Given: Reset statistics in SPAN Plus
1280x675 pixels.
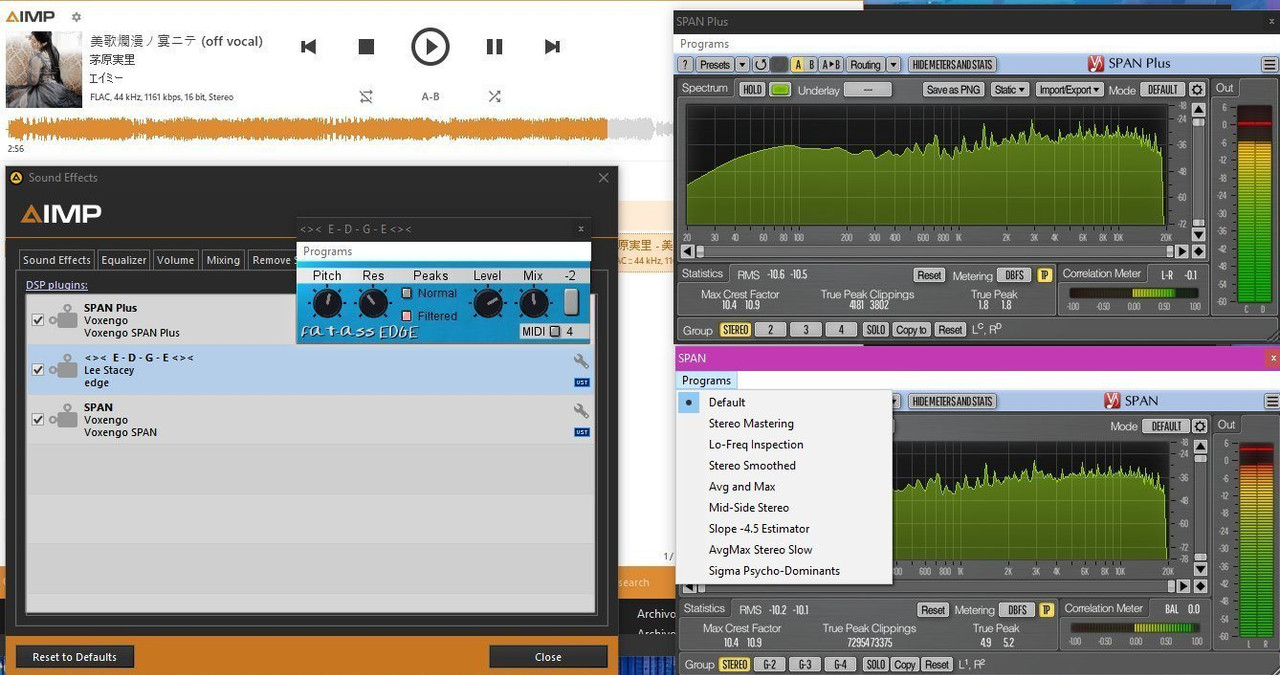Looking at the screenshot, I should pyautogui.click(x=929, y=275).
